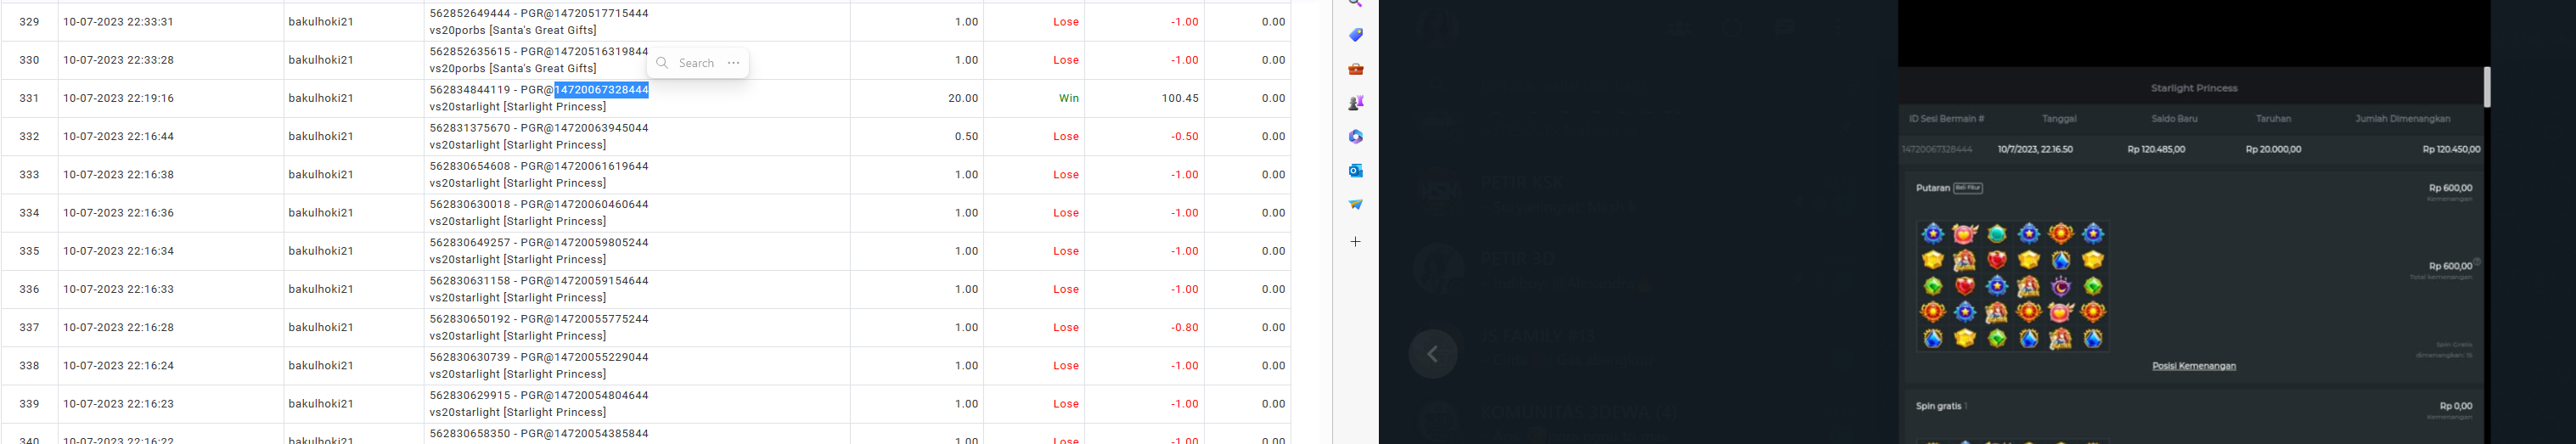Click timestamp 10-07-2023 22:16:33

[x=118, y=289]
